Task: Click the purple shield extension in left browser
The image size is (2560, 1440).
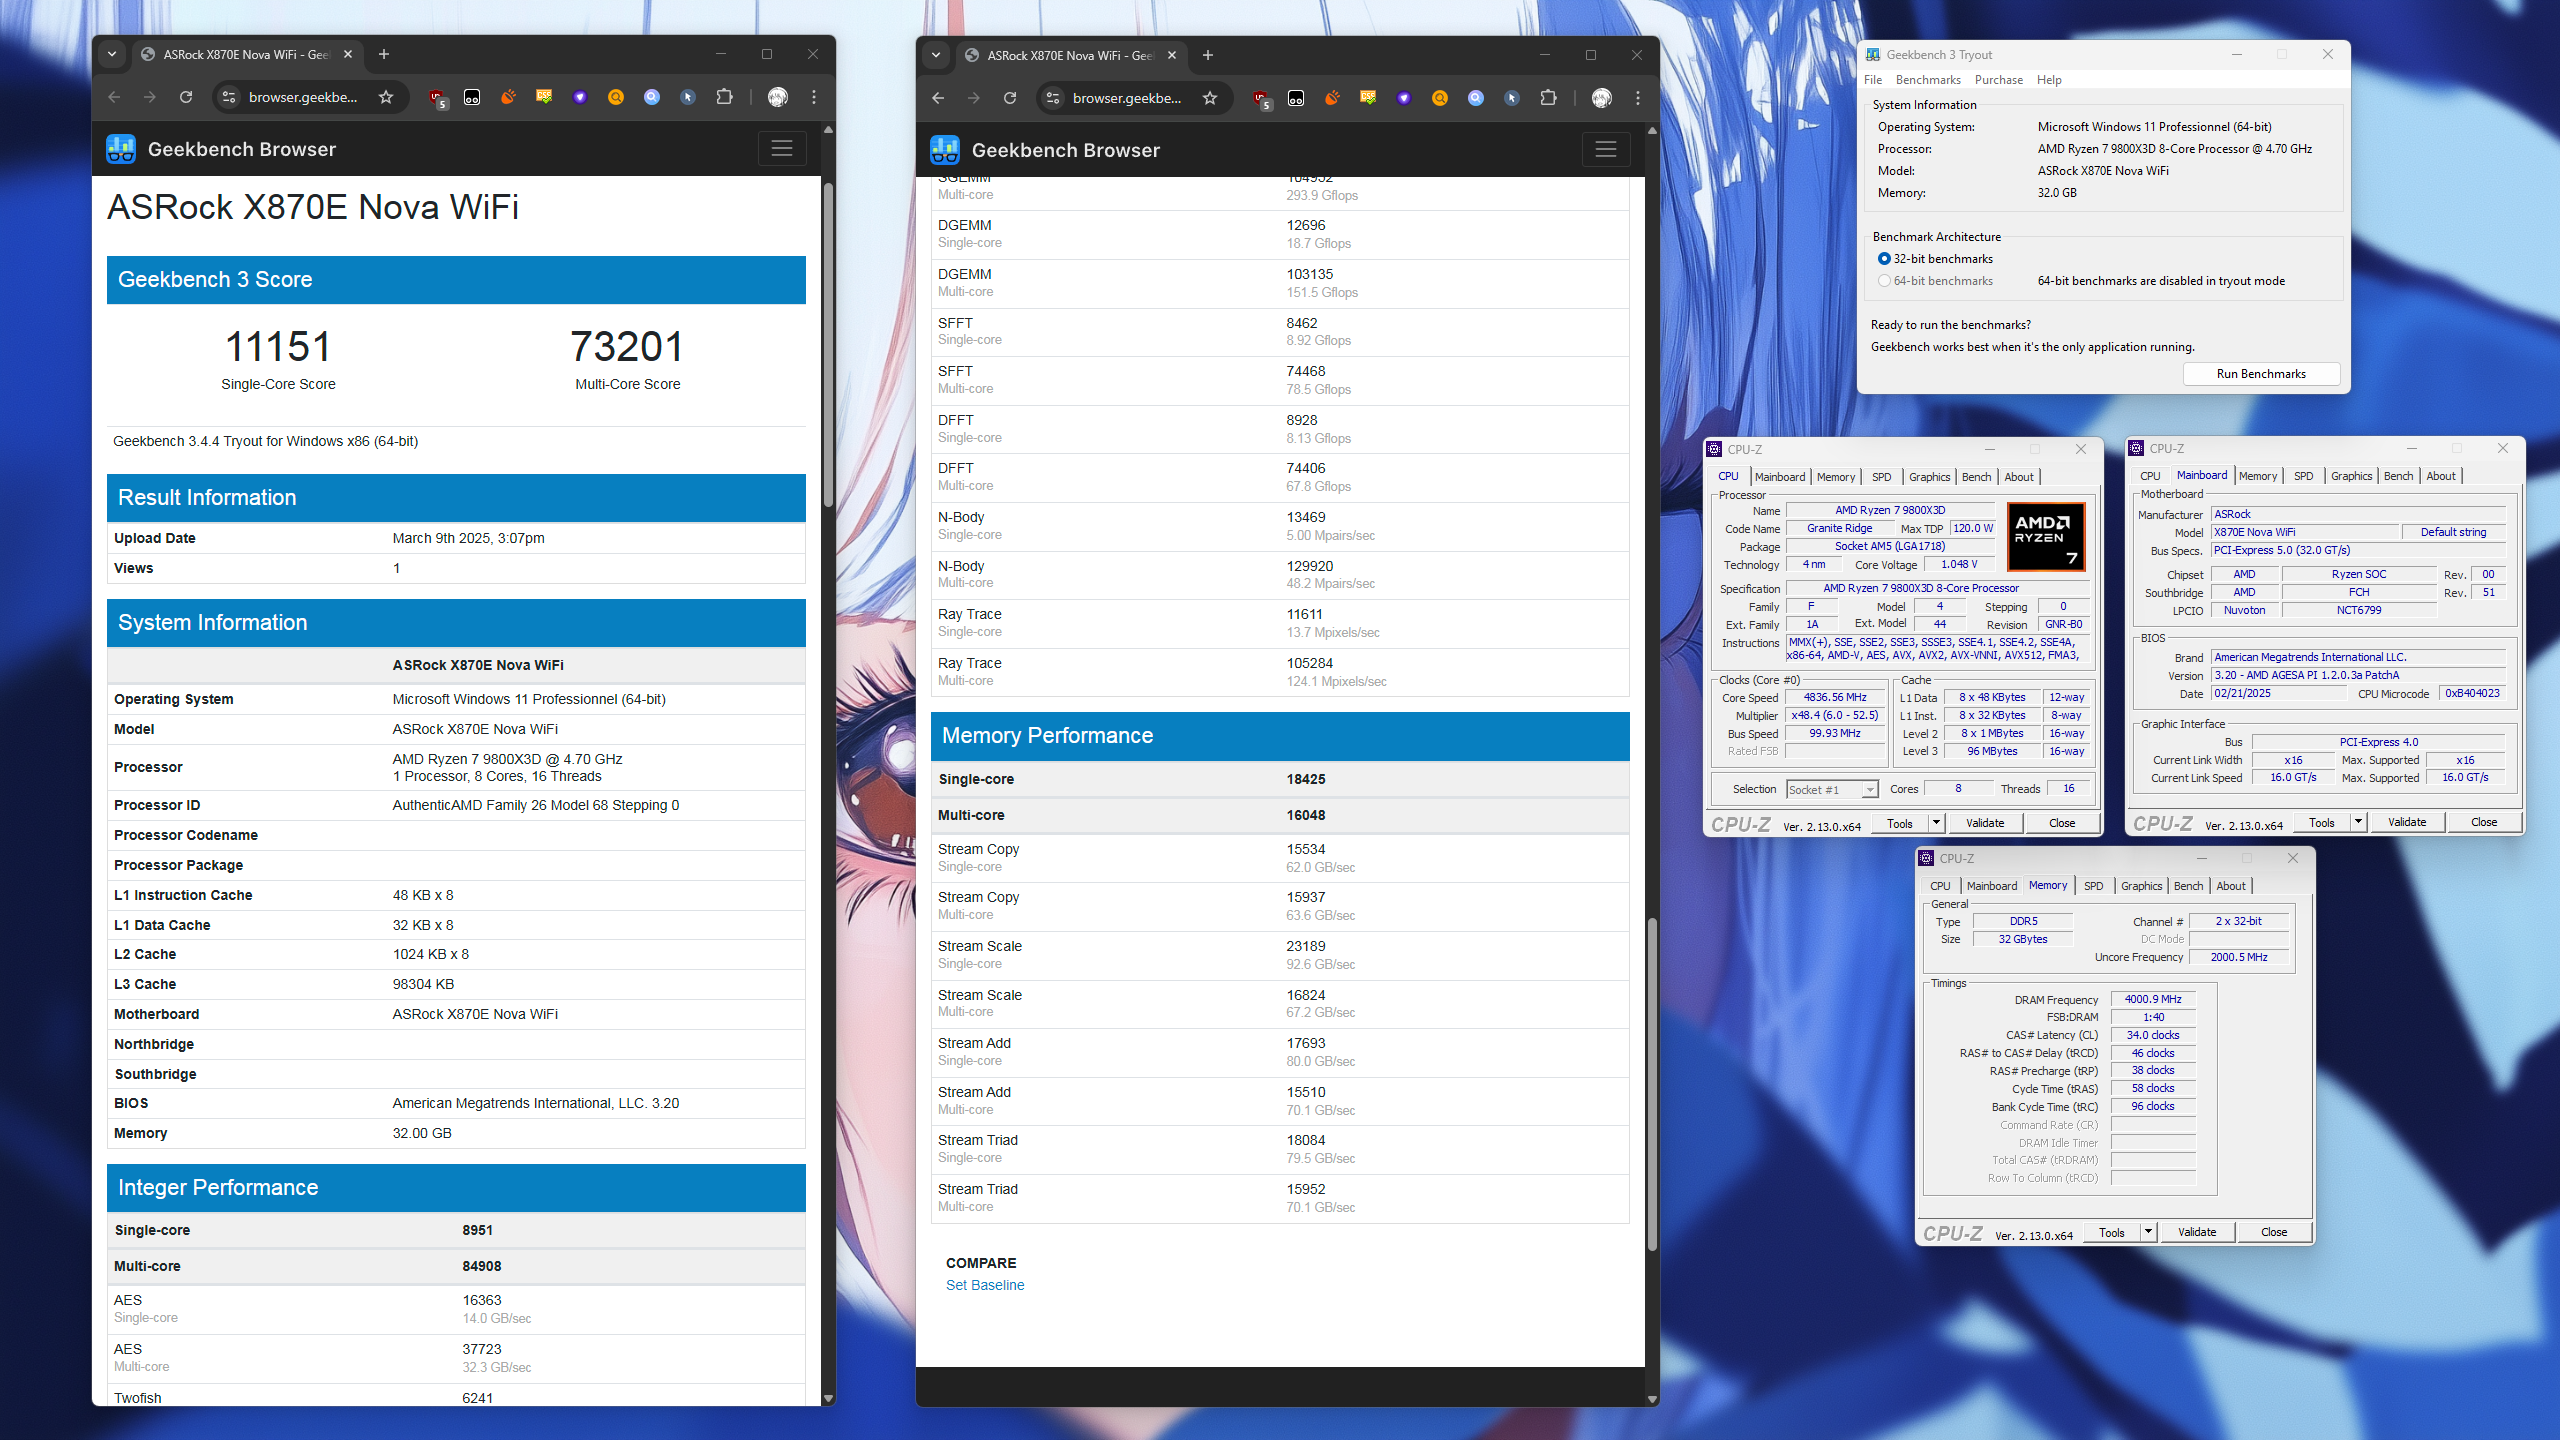Action: [580, 97]
